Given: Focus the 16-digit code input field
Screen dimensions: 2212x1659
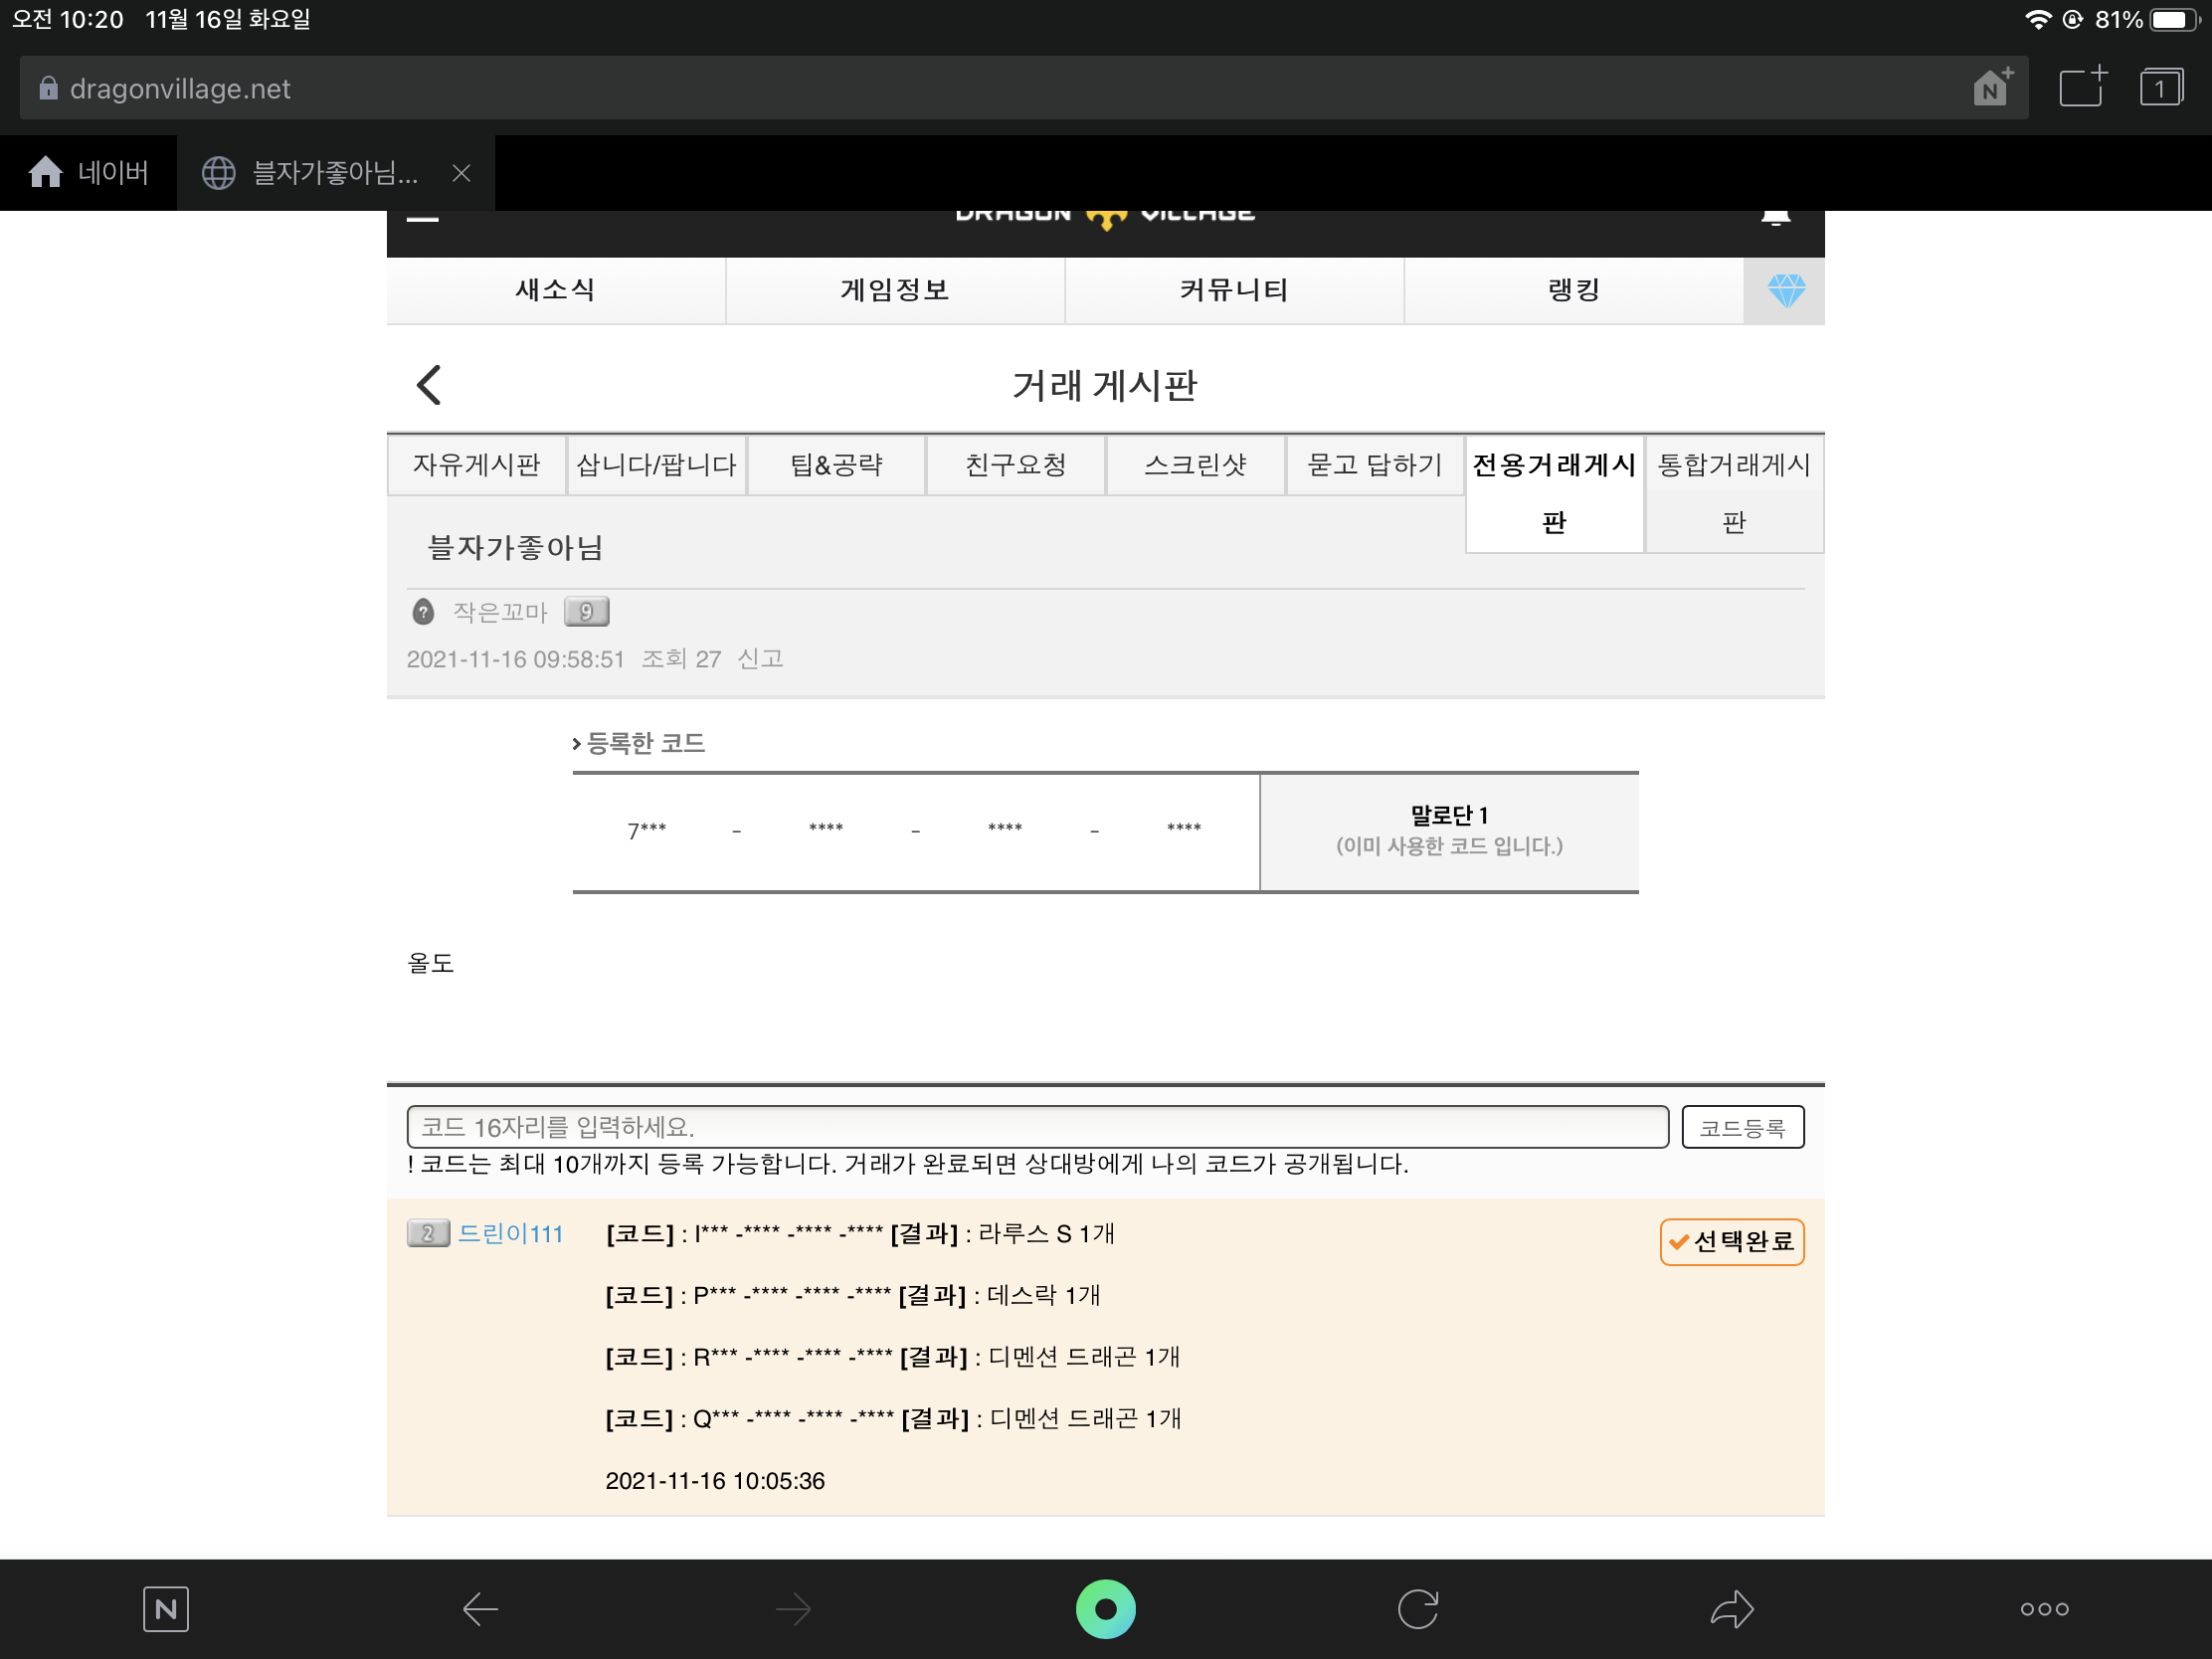Looking at the screenshot, I should coord(1037,1127).
